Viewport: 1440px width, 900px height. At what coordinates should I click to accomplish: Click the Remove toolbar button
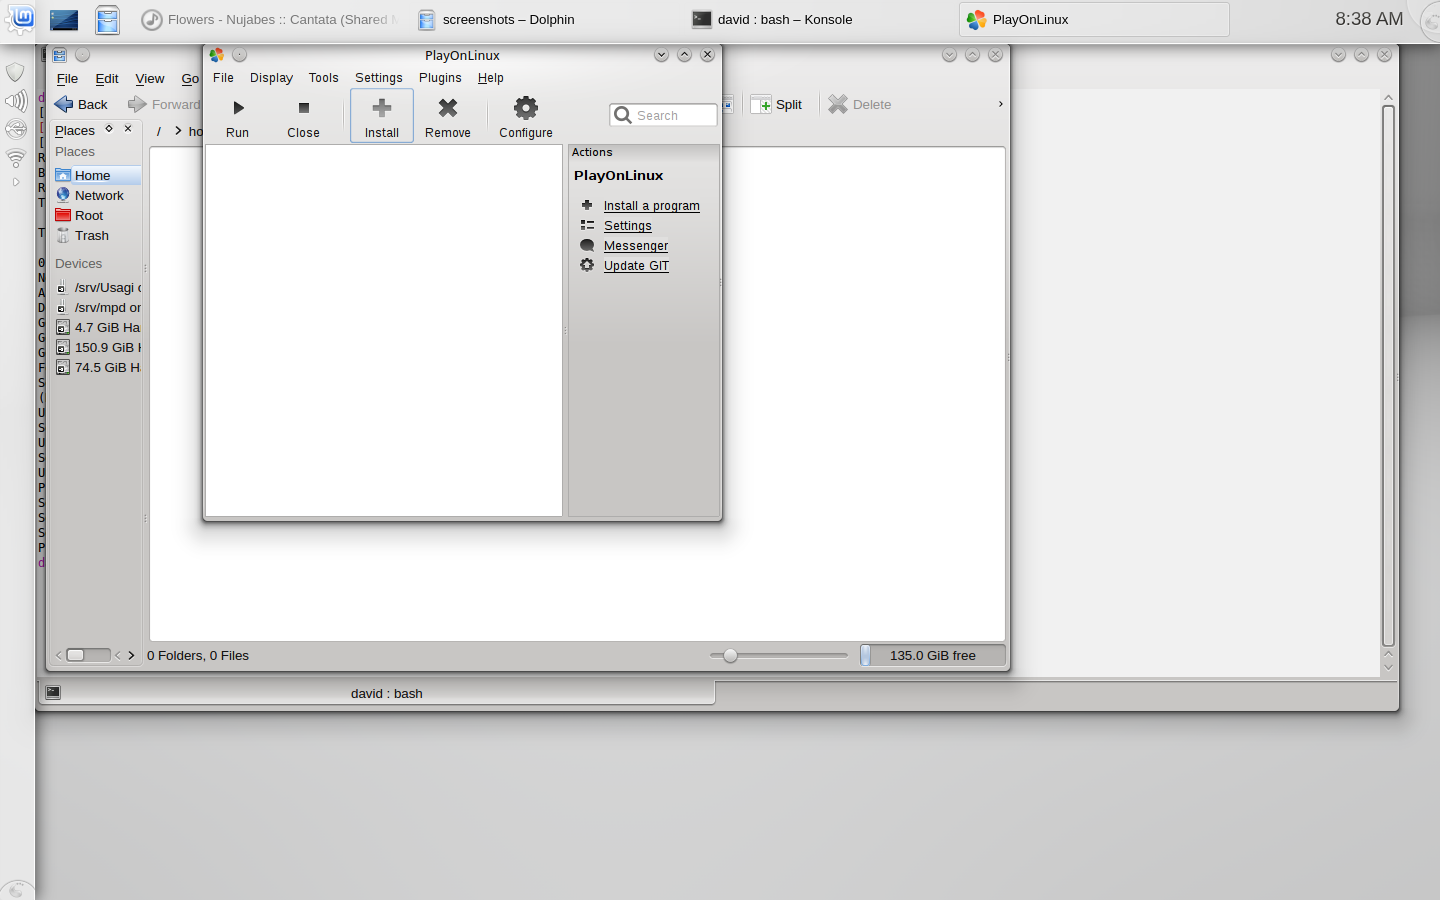point(448,116)
